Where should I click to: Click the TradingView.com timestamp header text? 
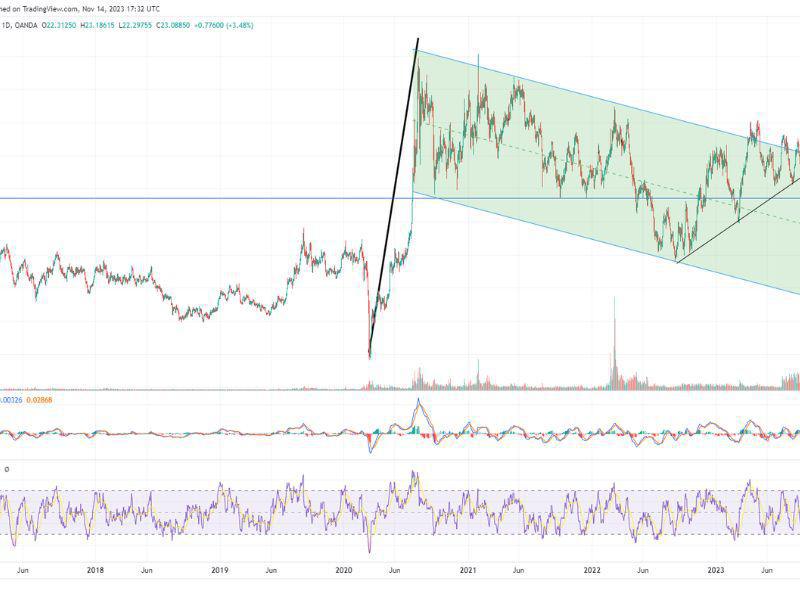pyautogui.click(x=80, y=9)
